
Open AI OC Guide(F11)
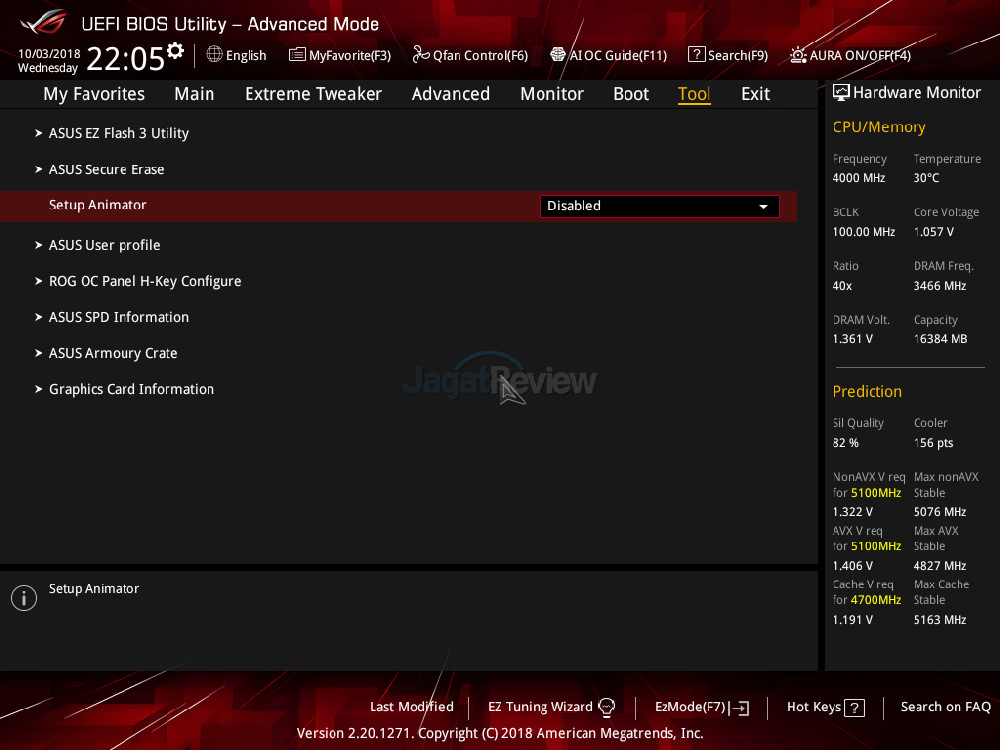[618, 55]
